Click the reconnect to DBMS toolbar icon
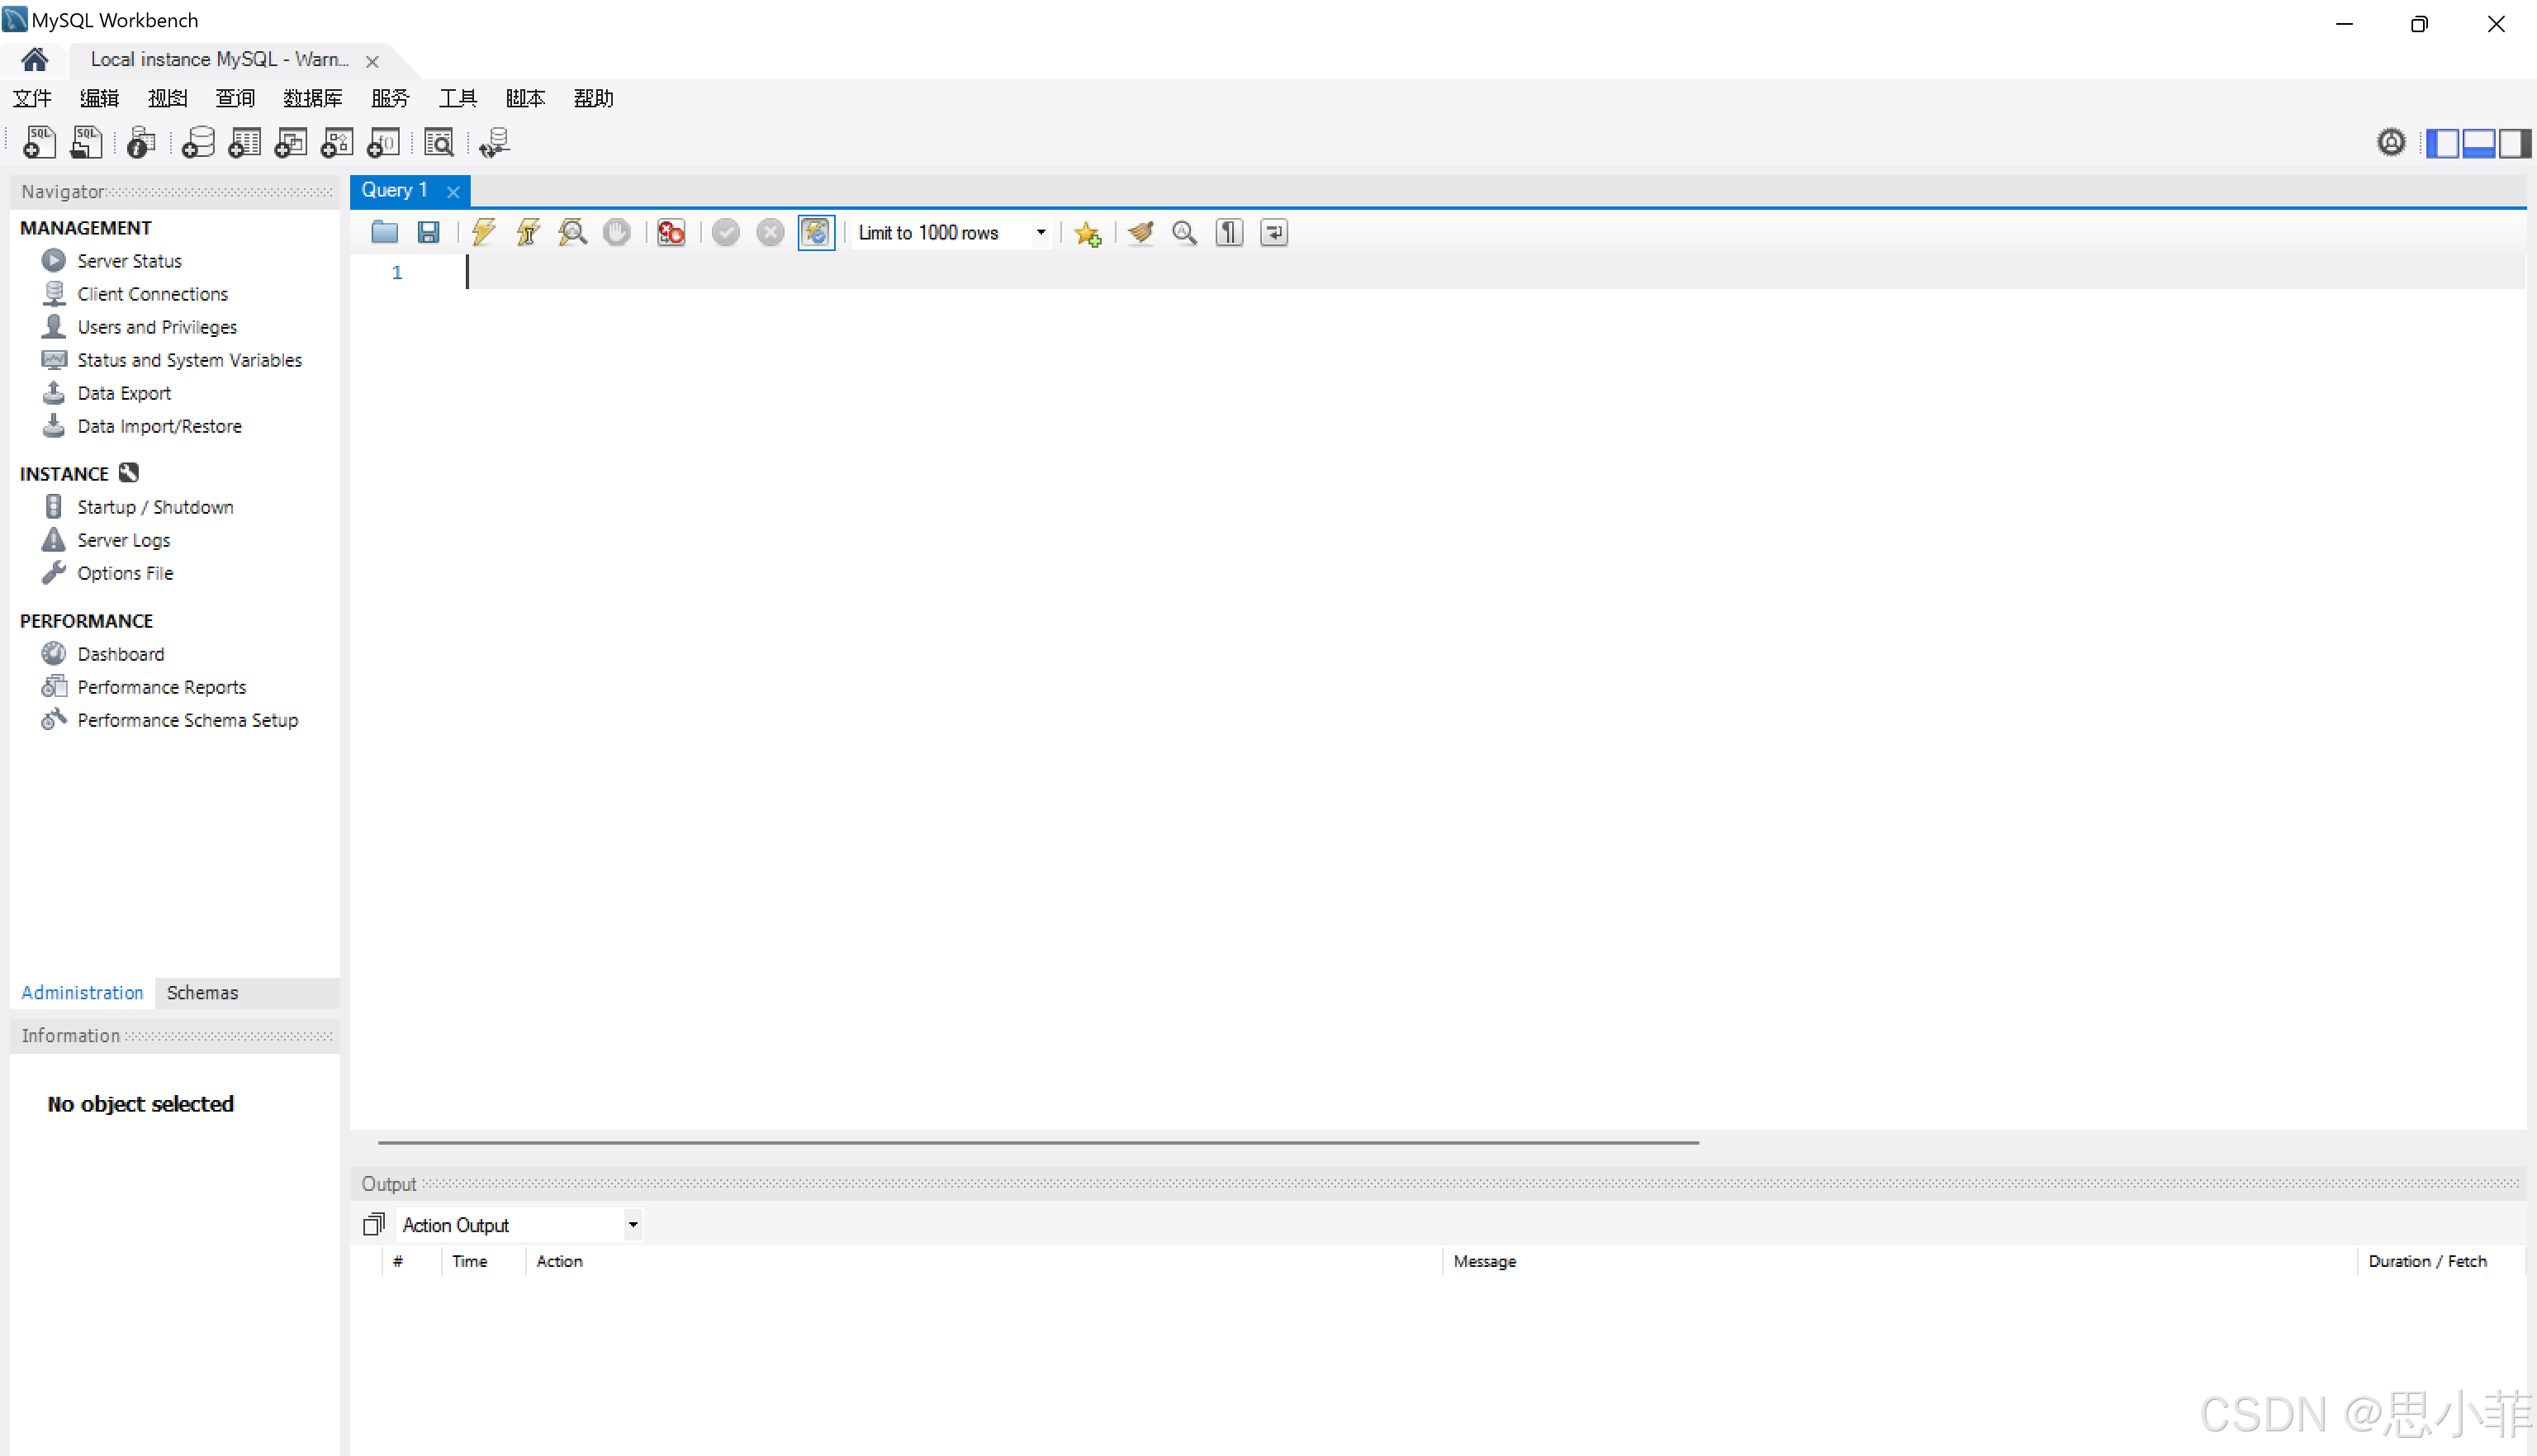The height and width of the screenshot is (1456, 2537). (494, 143)
